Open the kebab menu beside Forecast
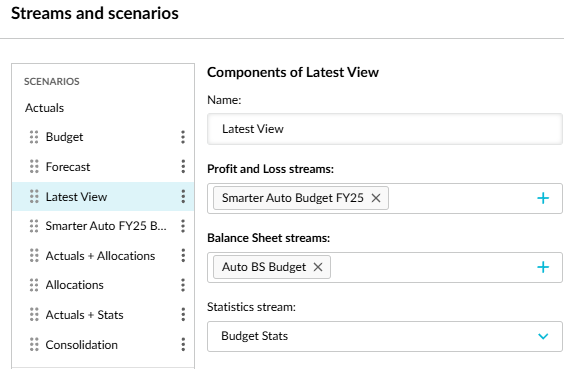This screenshot has height=369, width=564. pos(183,167)
